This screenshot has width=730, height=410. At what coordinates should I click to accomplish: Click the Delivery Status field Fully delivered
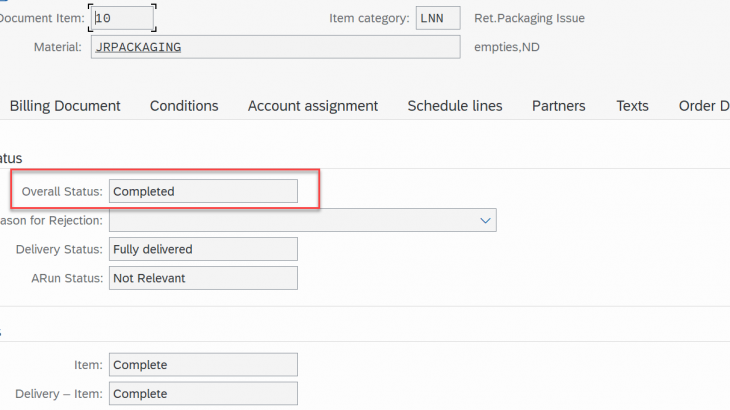(203, 249)
